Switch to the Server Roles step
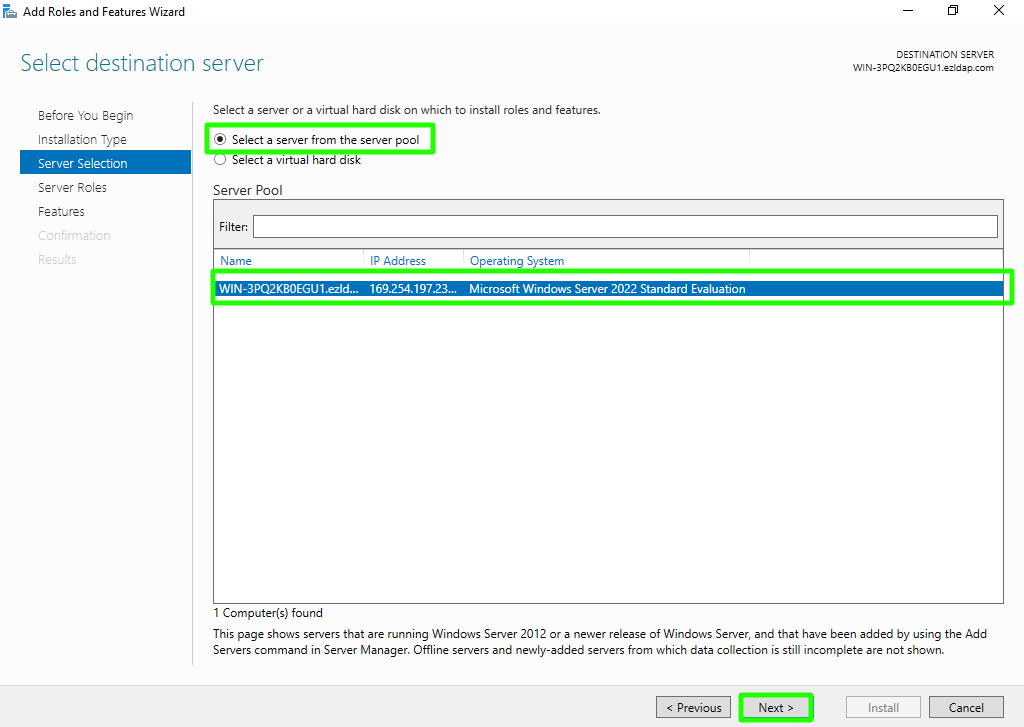 click(x=72, y=188)
